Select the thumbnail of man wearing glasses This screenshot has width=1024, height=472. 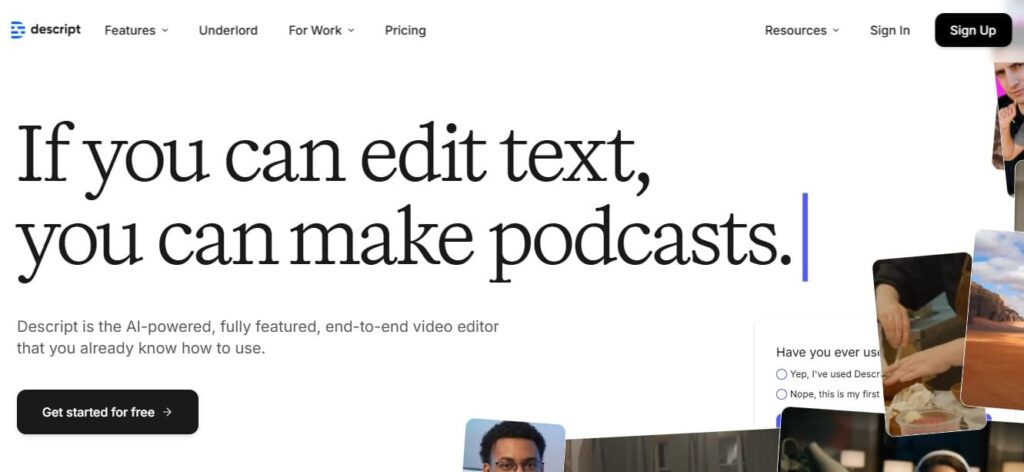coord(514,447)
